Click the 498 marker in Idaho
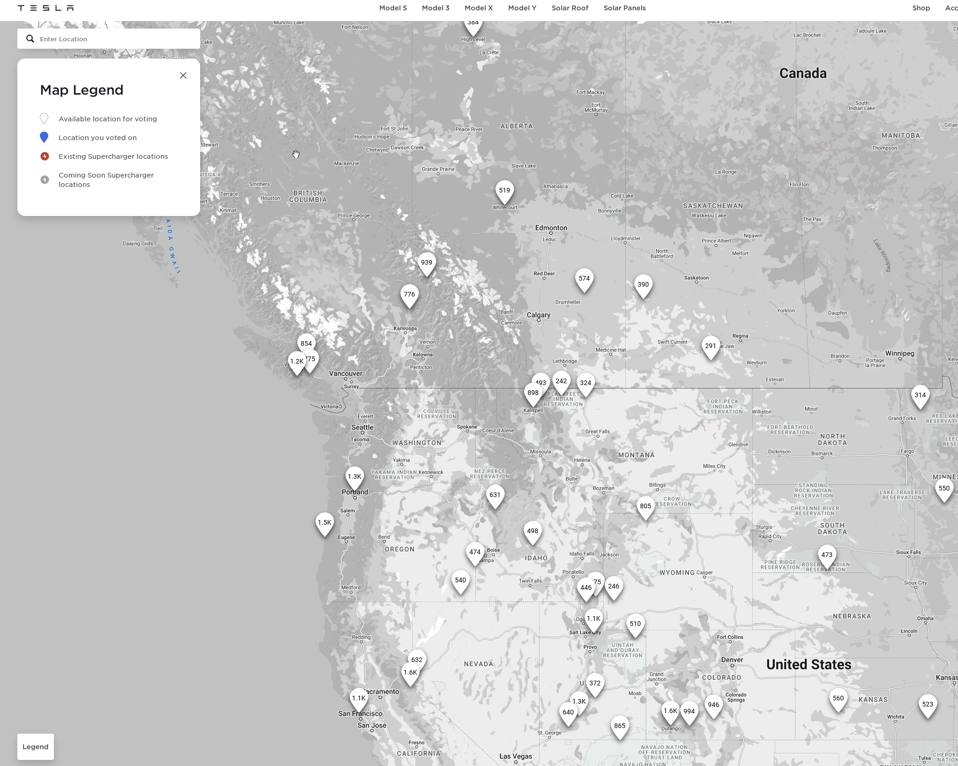This screenshot has height=766, width=958. [x=533, y=531]
